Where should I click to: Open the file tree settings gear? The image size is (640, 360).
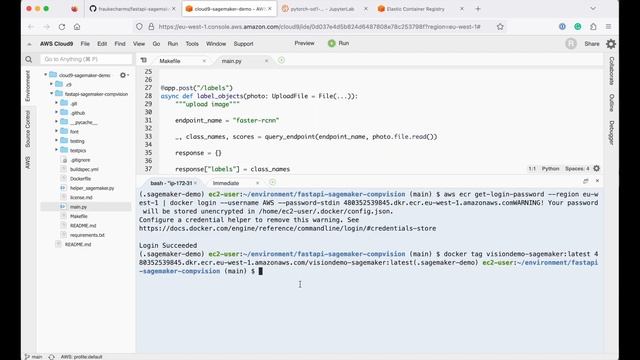point(122,75)
